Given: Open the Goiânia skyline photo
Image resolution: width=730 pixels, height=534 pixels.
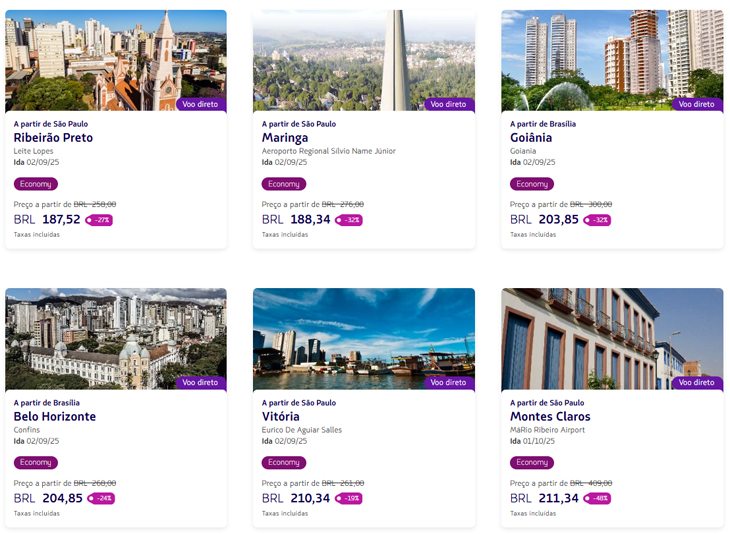Looking at the screenshot, I should [x=612, y=61].
